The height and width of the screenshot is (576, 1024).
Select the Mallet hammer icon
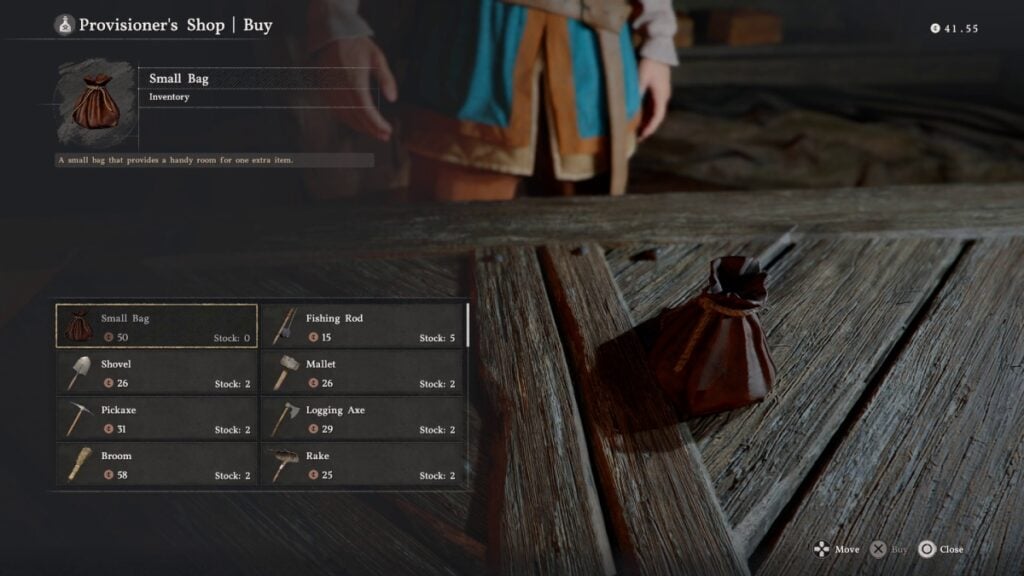click(x=285, y=373)
